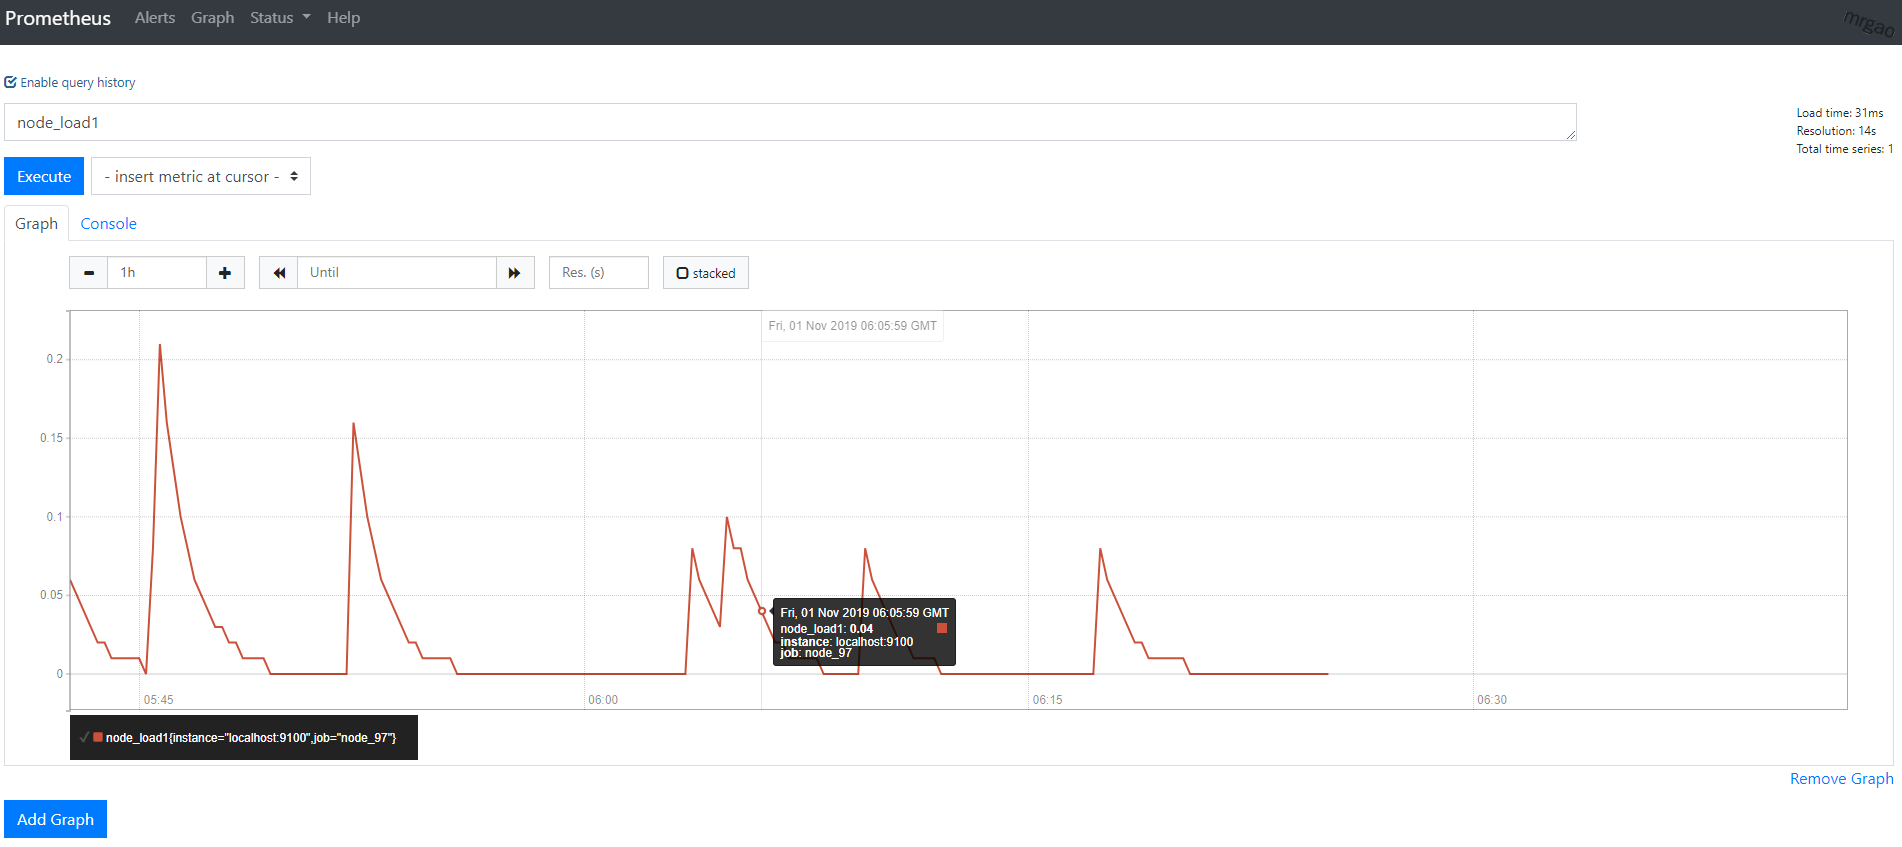
Task: Click the node_load1 legend entry text
Action: (251, 738)
